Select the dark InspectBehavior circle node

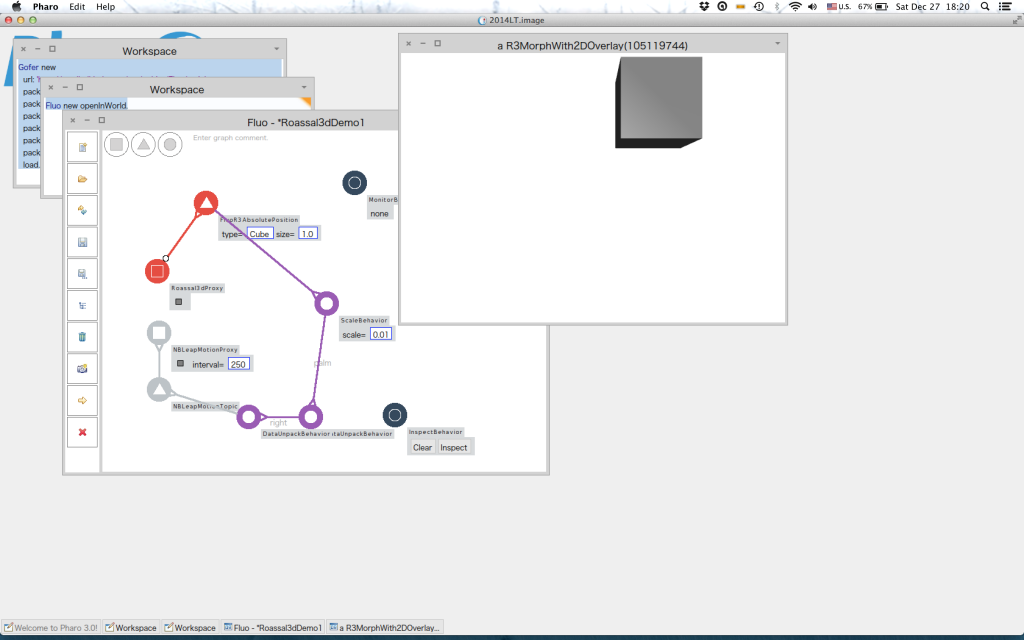394,415
